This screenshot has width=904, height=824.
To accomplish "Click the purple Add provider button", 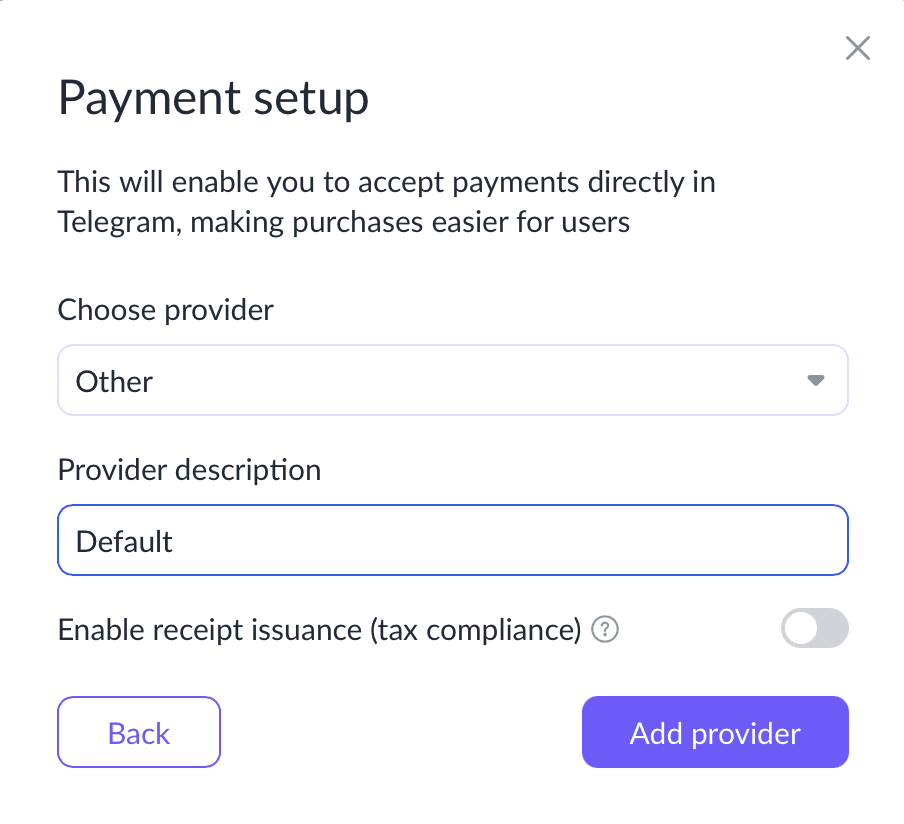I will [x=715, y=732].
